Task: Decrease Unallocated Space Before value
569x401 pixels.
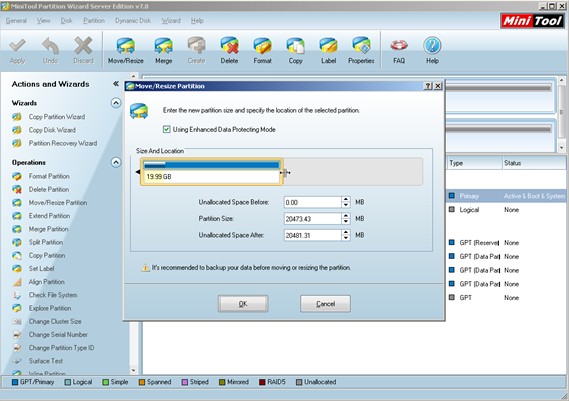Action: 346,205
